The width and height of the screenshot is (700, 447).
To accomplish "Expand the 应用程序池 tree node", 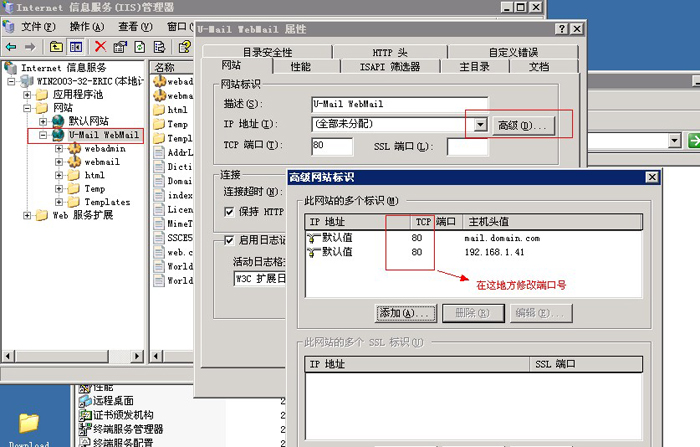I will pos(29,94).
